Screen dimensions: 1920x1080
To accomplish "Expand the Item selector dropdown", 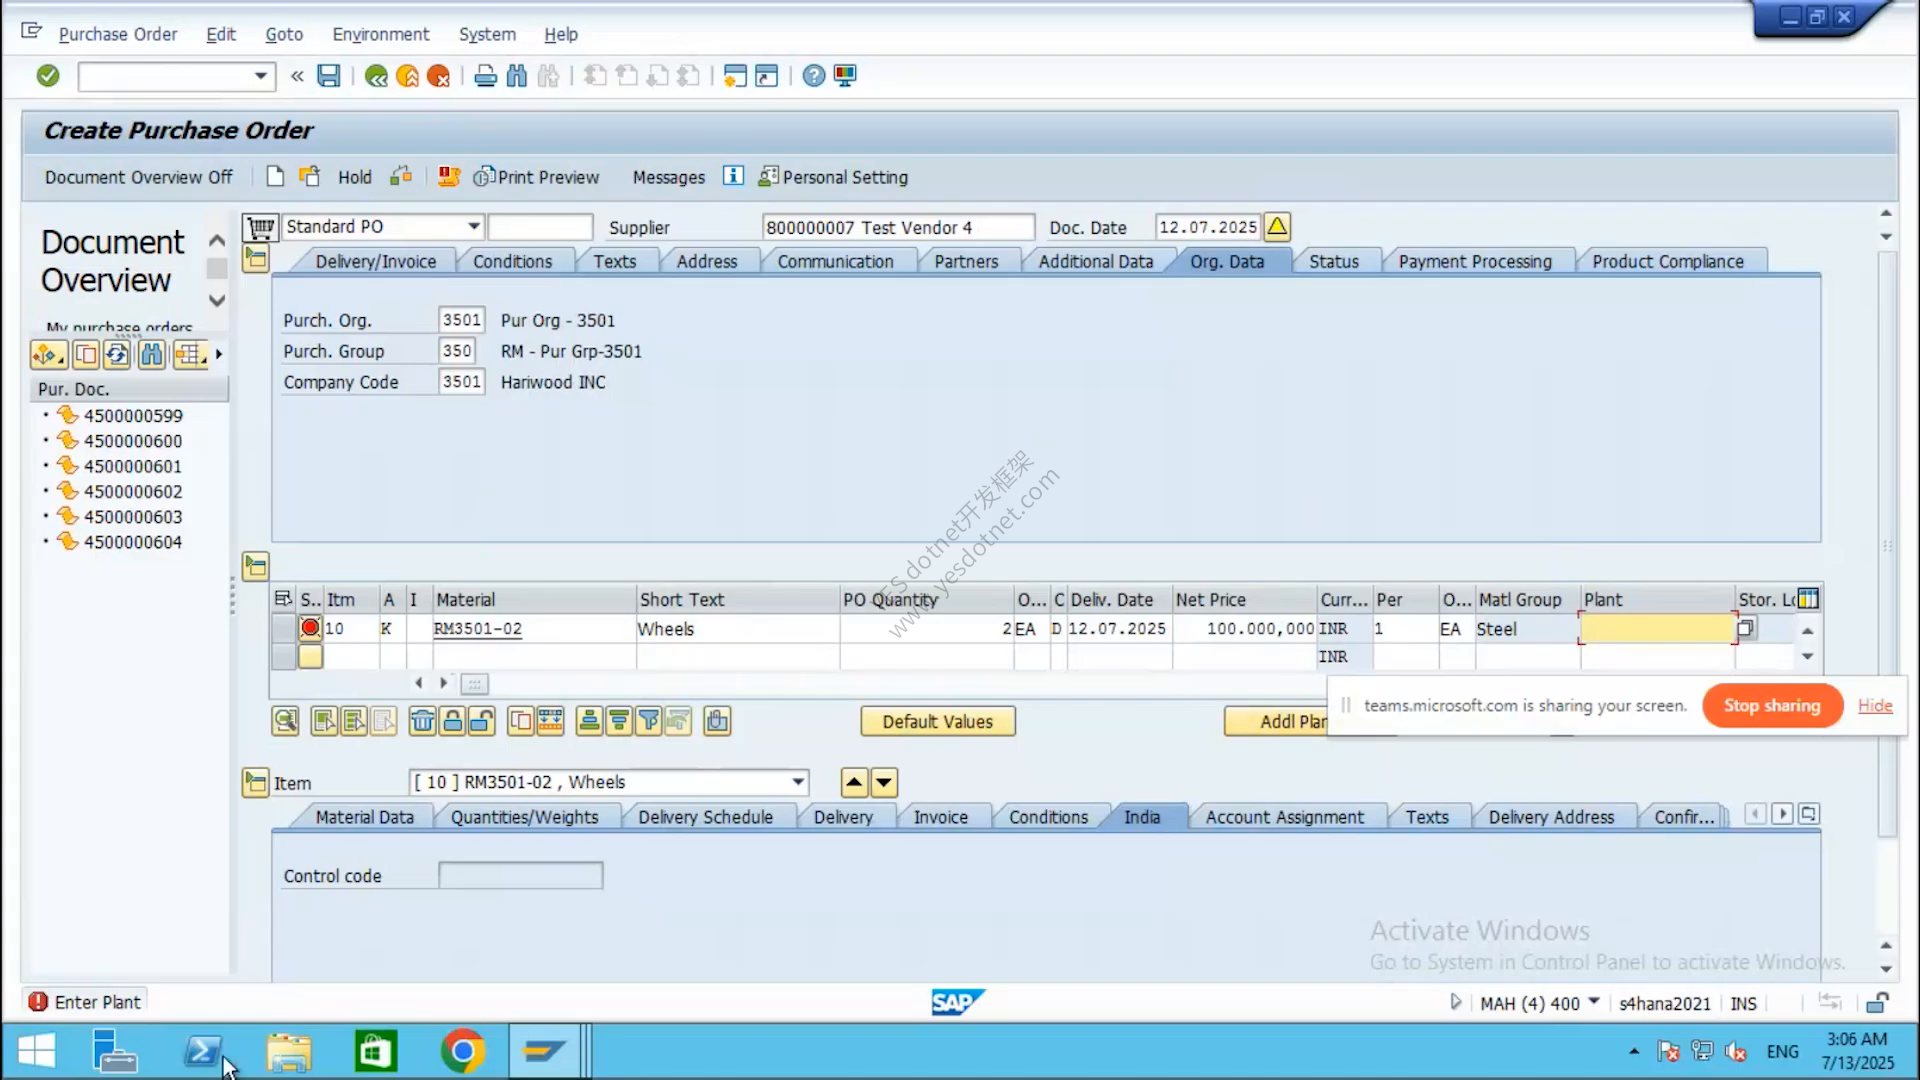I will point(798,782).
